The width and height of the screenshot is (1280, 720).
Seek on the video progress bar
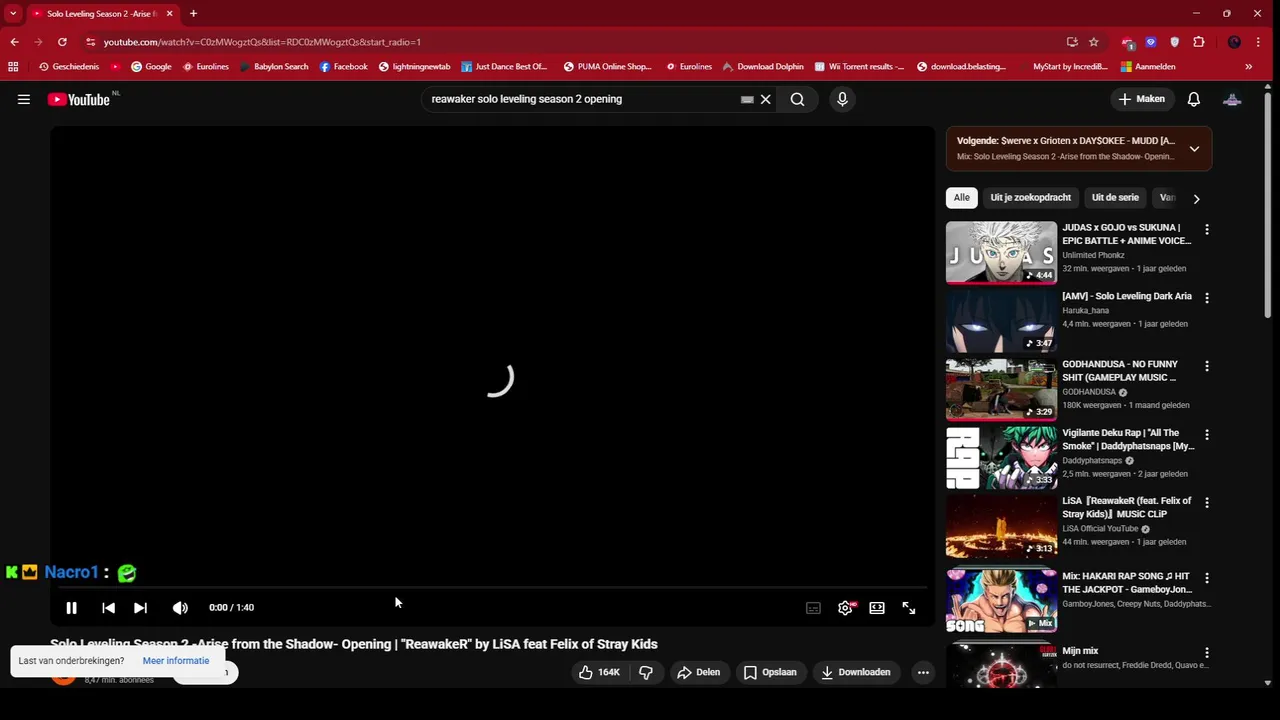[492, 589]
